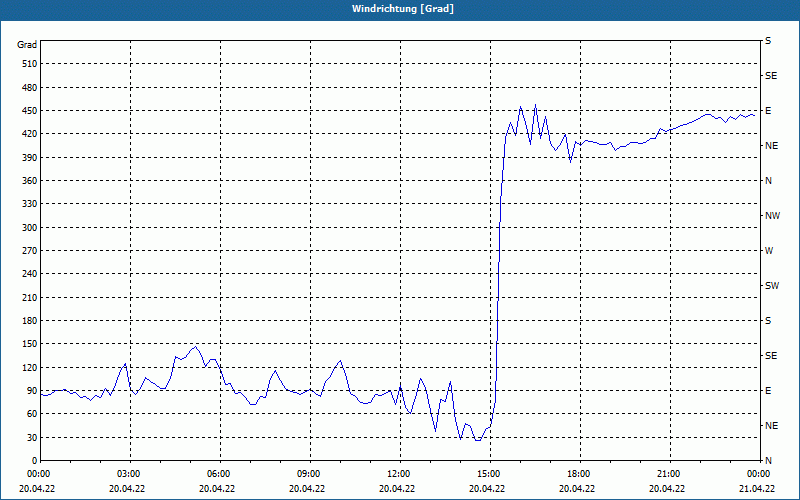The width and height of the screenshot is (800, 500).
Task: Click the 03:00 time label
Action: click(x=131, y=474)
